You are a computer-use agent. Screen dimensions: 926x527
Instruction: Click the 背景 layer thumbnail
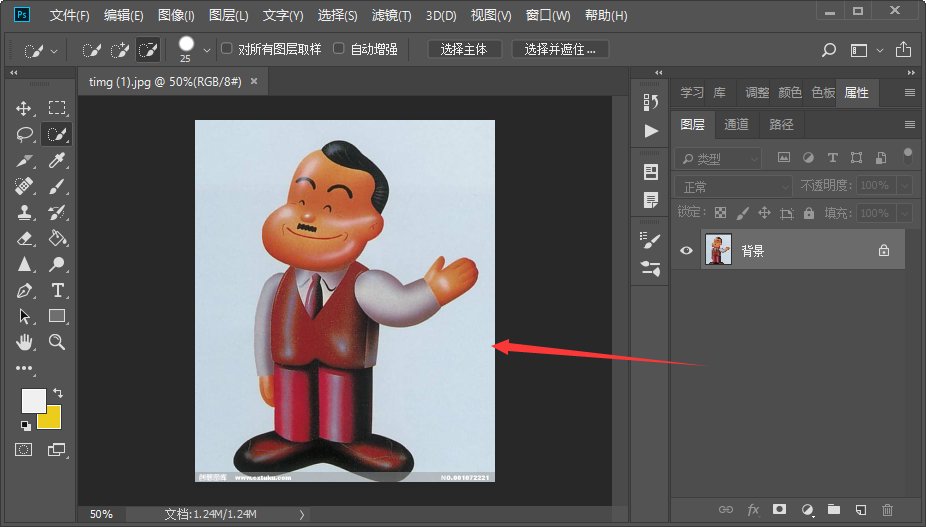[x=718, y=249]
